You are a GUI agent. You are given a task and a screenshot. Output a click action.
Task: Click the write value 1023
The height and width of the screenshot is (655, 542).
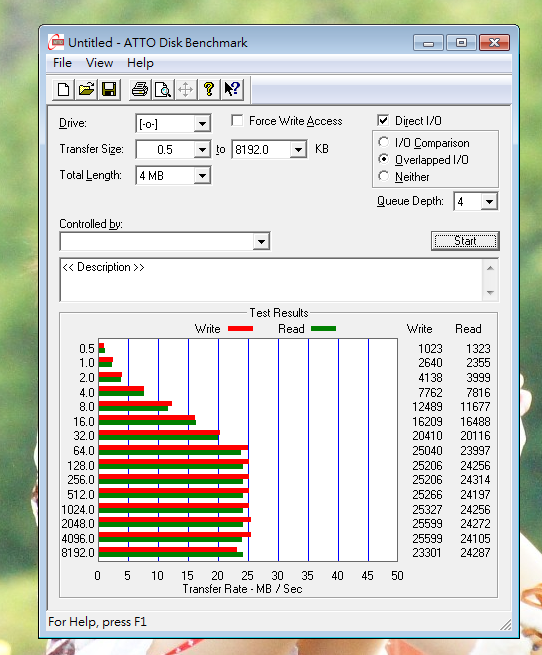pyautogui.click(x=430, y=348)
